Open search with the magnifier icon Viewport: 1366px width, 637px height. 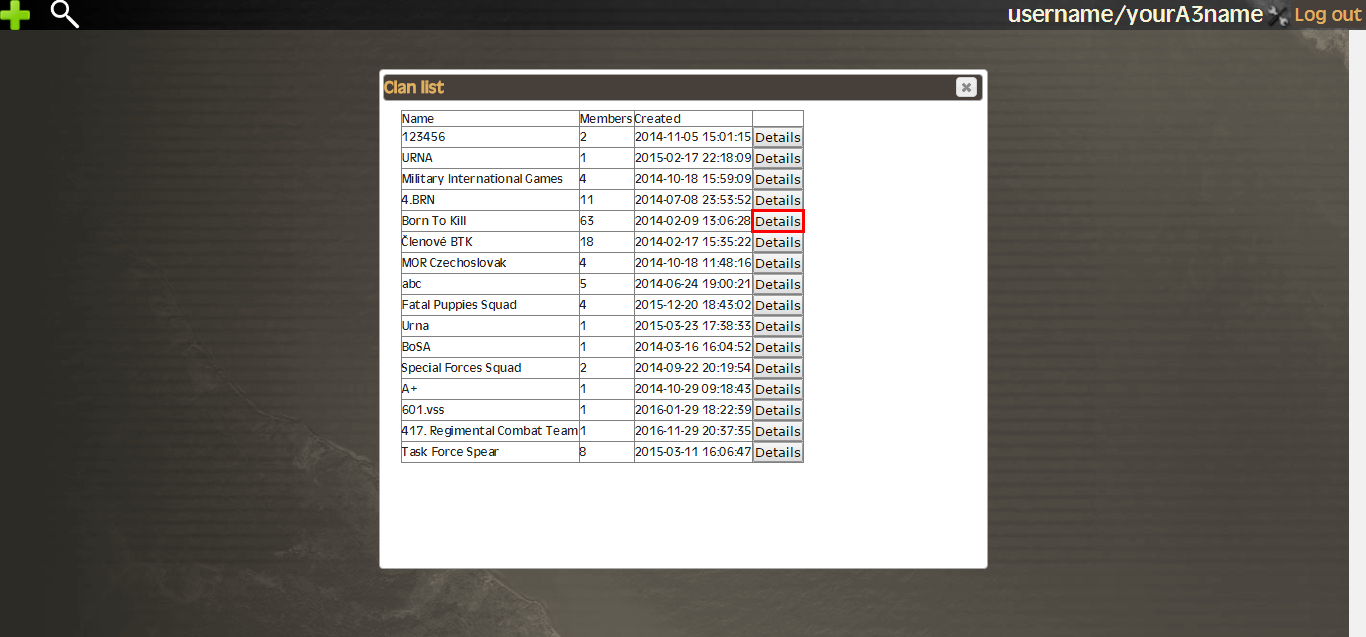(65, 14)
